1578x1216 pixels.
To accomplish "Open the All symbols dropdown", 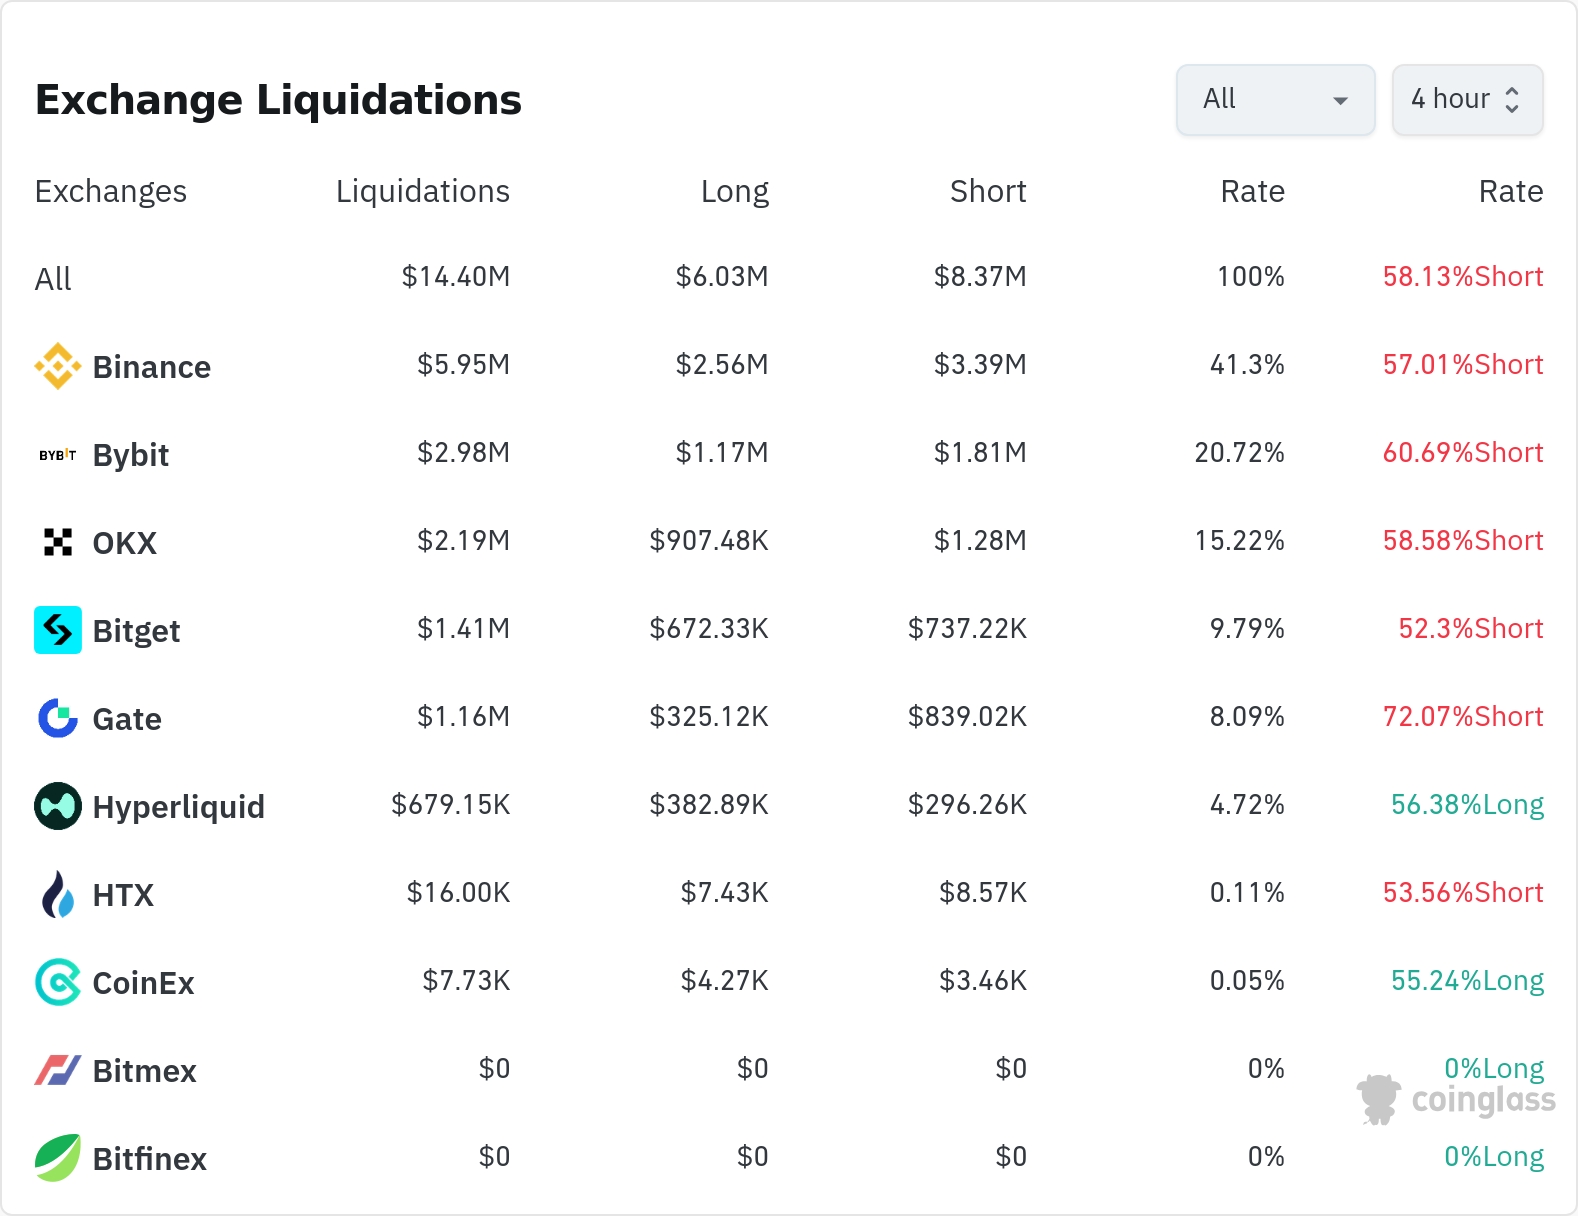I will tap(1275, 100).
